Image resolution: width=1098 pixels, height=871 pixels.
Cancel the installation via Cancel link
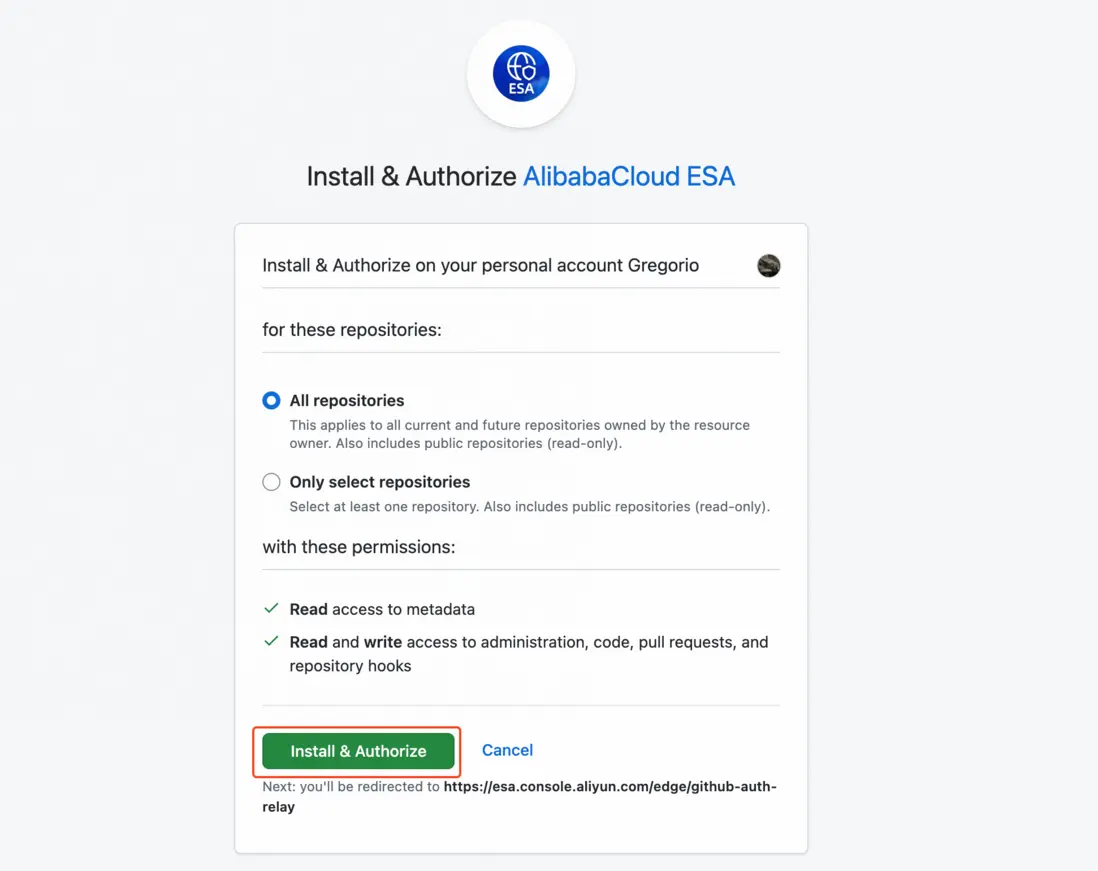(507, 751)
